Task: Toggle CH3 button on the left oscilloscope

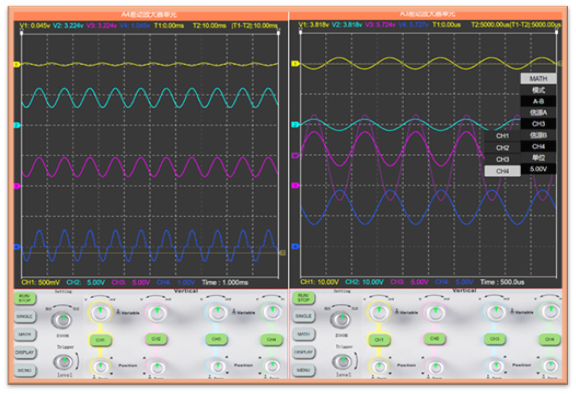Action: click(x=216, y=339)
